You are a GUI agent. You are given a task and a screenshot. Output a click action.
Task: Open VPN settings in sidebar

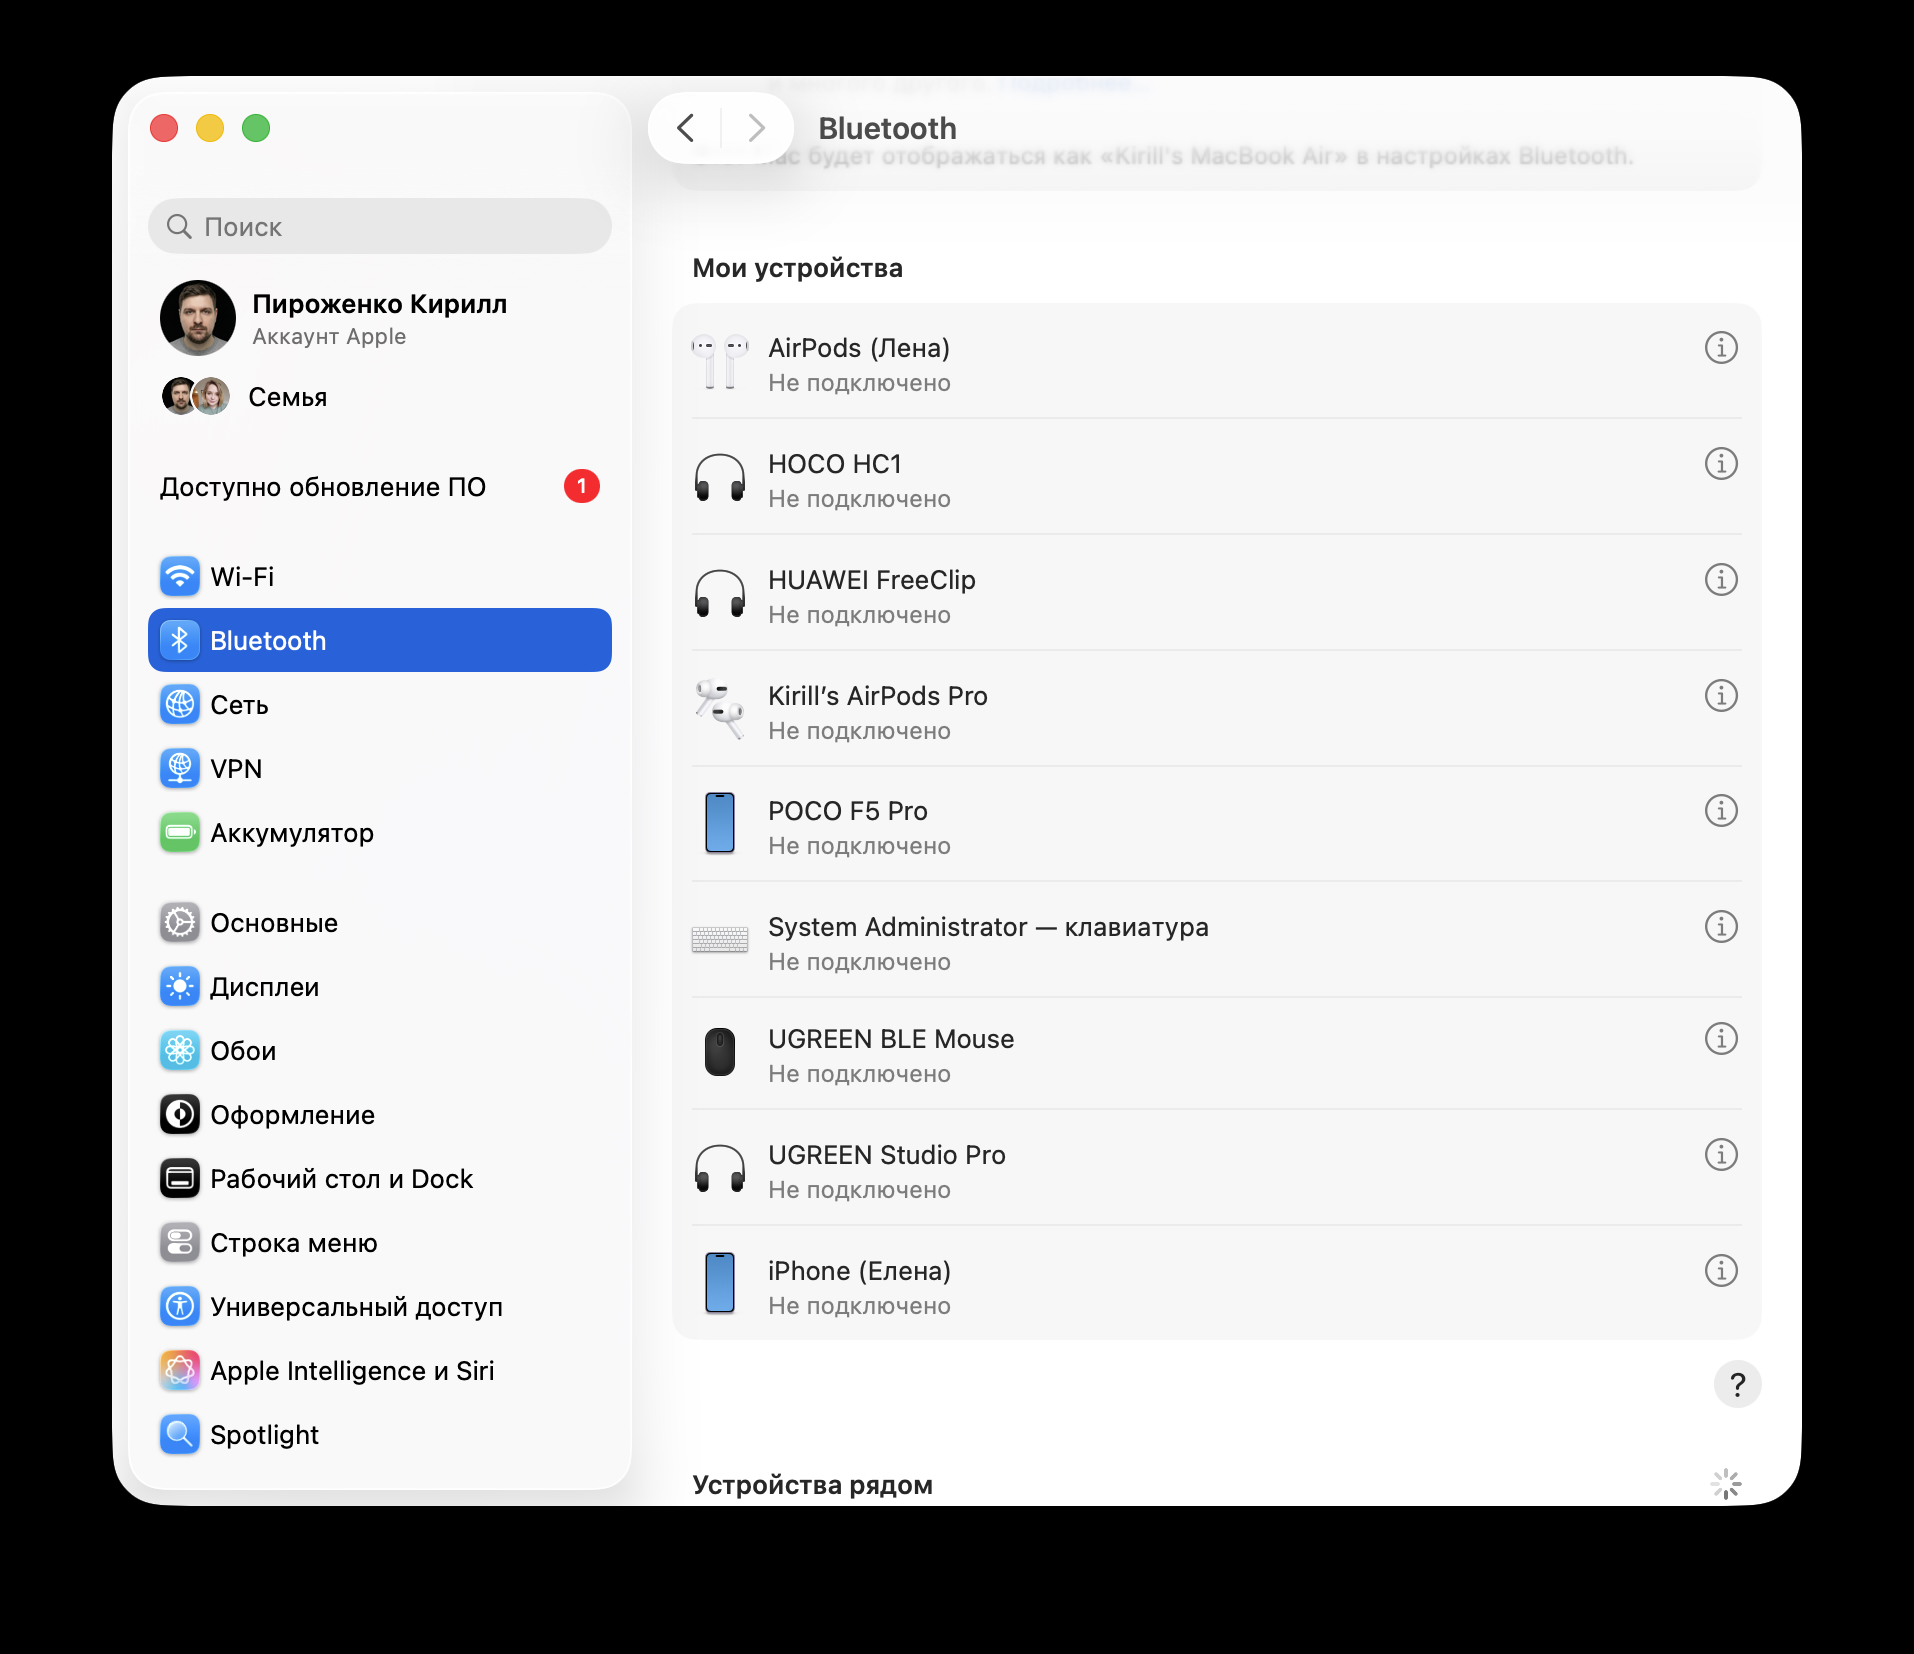click(380, 769)
